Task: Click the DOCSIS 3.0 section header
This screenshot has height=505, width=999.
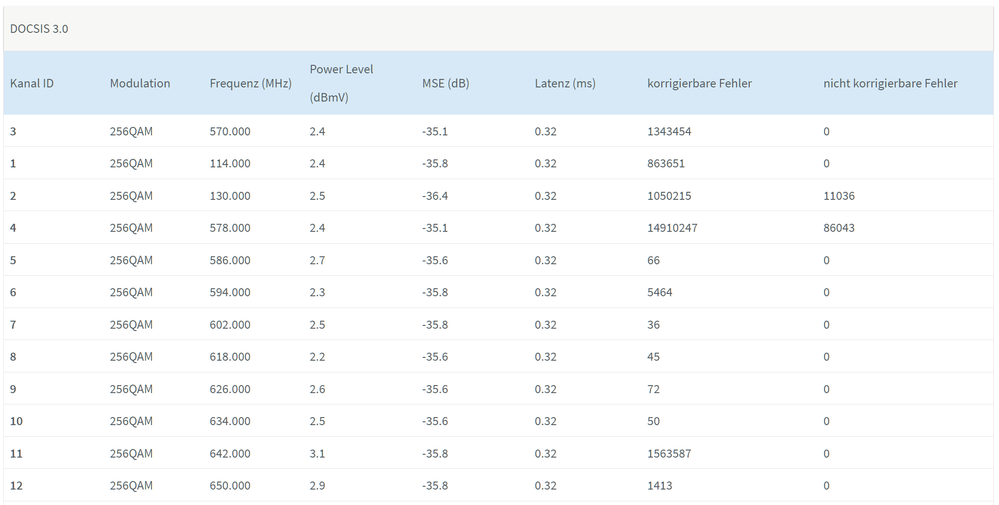Action: click(39, 29)
